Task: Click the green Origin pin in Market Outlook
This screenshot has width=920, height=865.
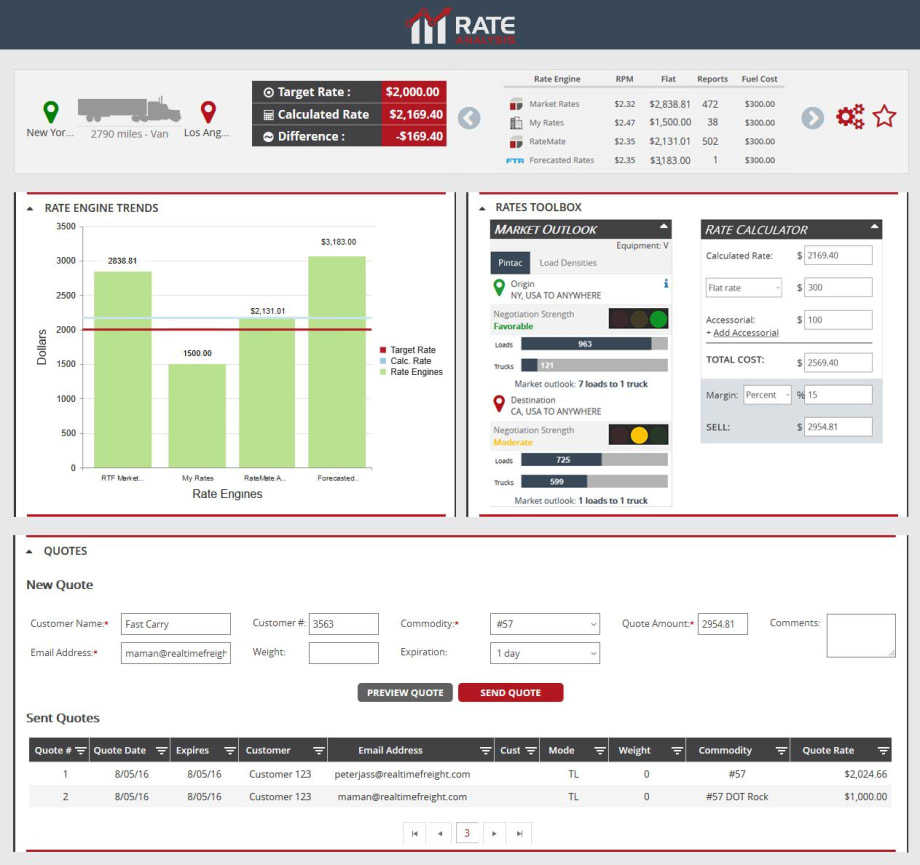Action: coord(497,288)
